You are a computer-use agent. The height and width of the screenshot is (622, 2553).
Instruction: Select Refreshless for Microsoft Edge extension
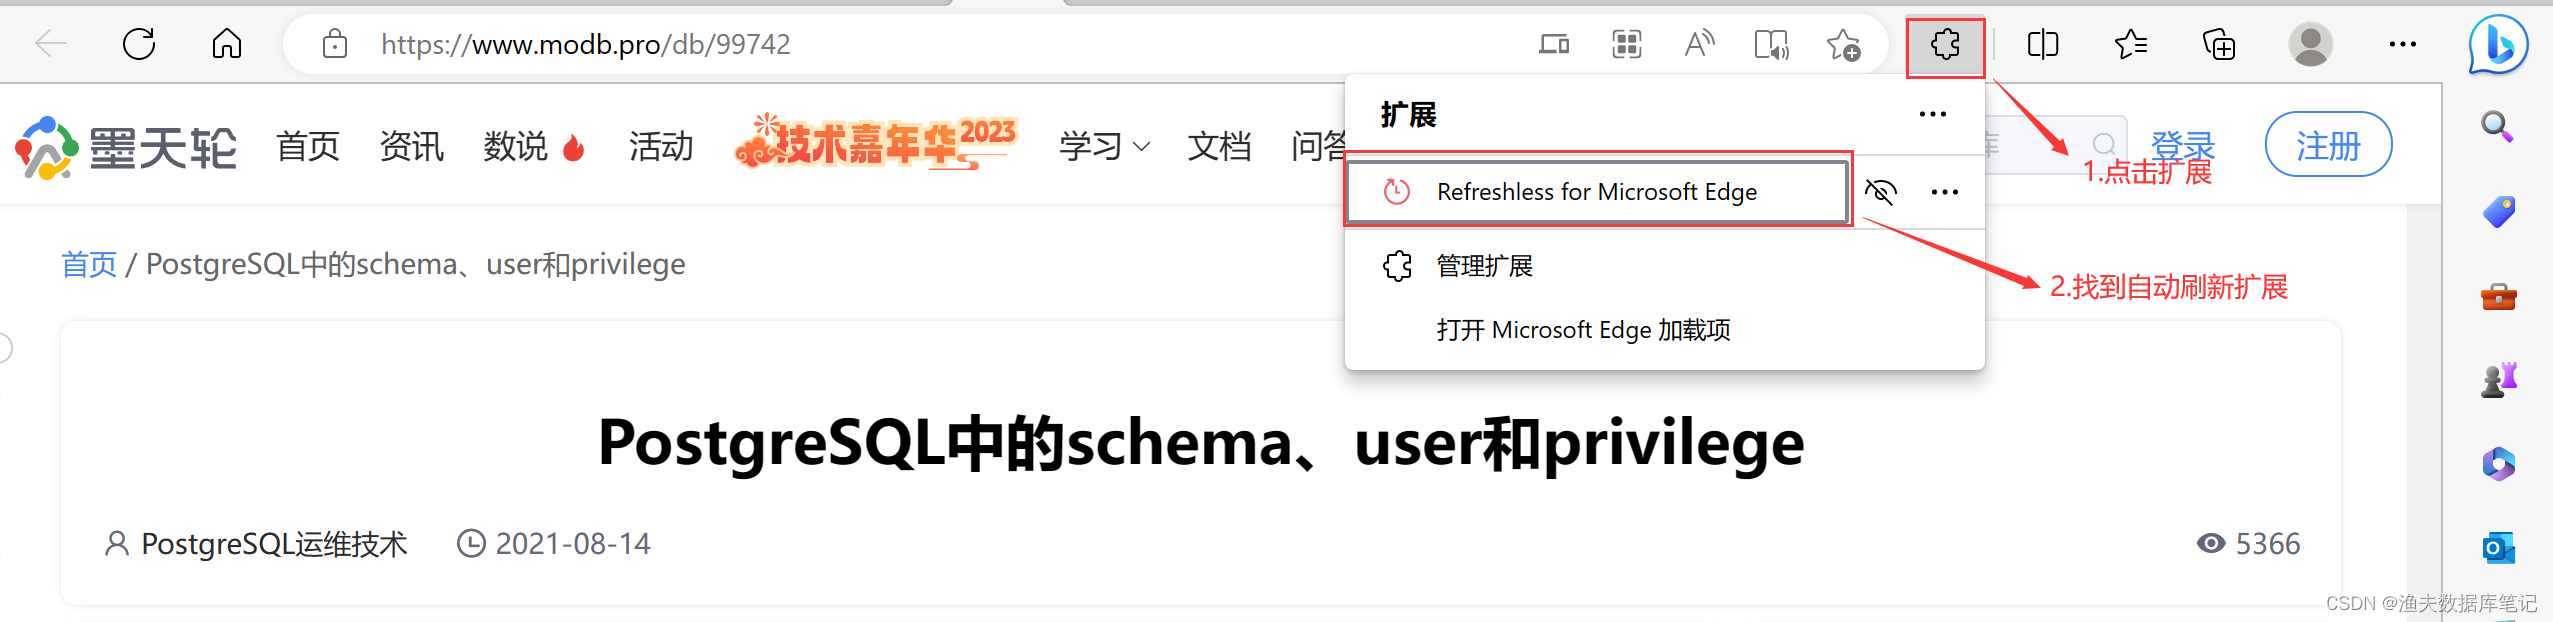(1596, 191)
